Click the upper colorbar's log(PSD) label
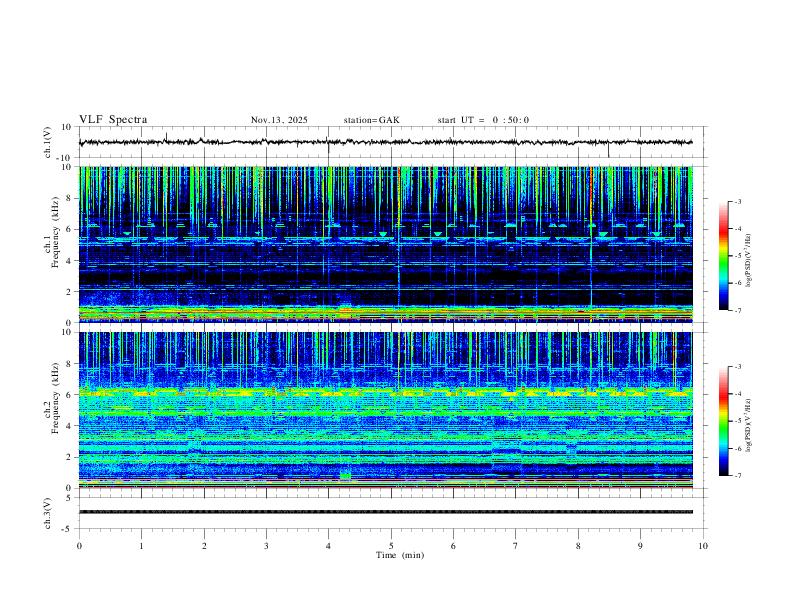 click(x=749, y=261)
